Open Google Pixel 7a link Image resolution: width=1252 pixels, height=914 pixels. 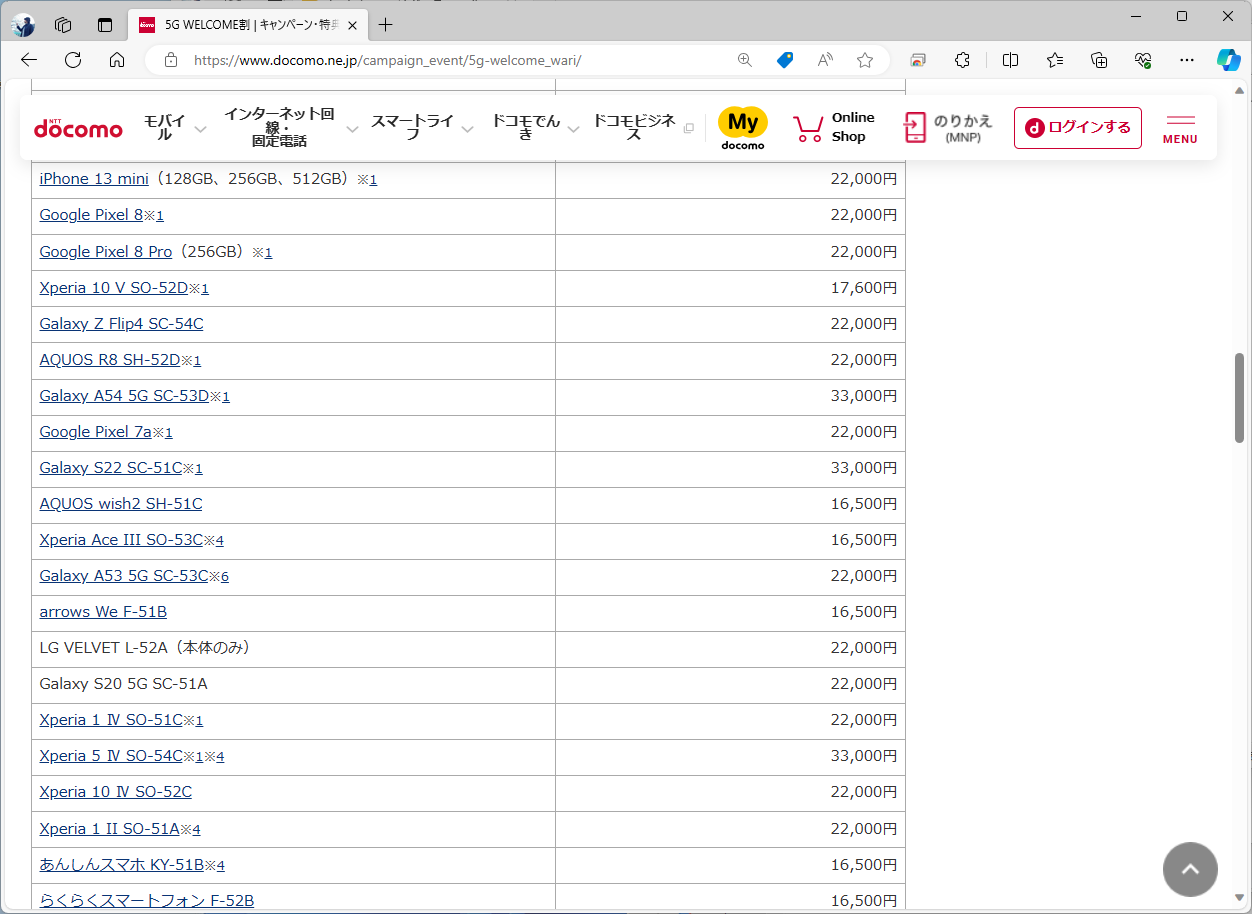[96, 432]
